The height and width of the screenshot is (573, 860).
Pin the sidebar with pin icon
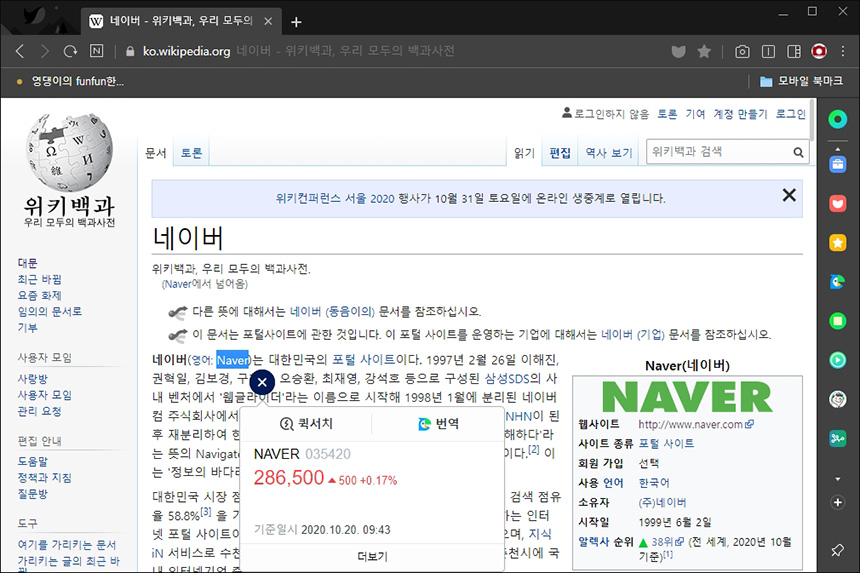point(838,549)
